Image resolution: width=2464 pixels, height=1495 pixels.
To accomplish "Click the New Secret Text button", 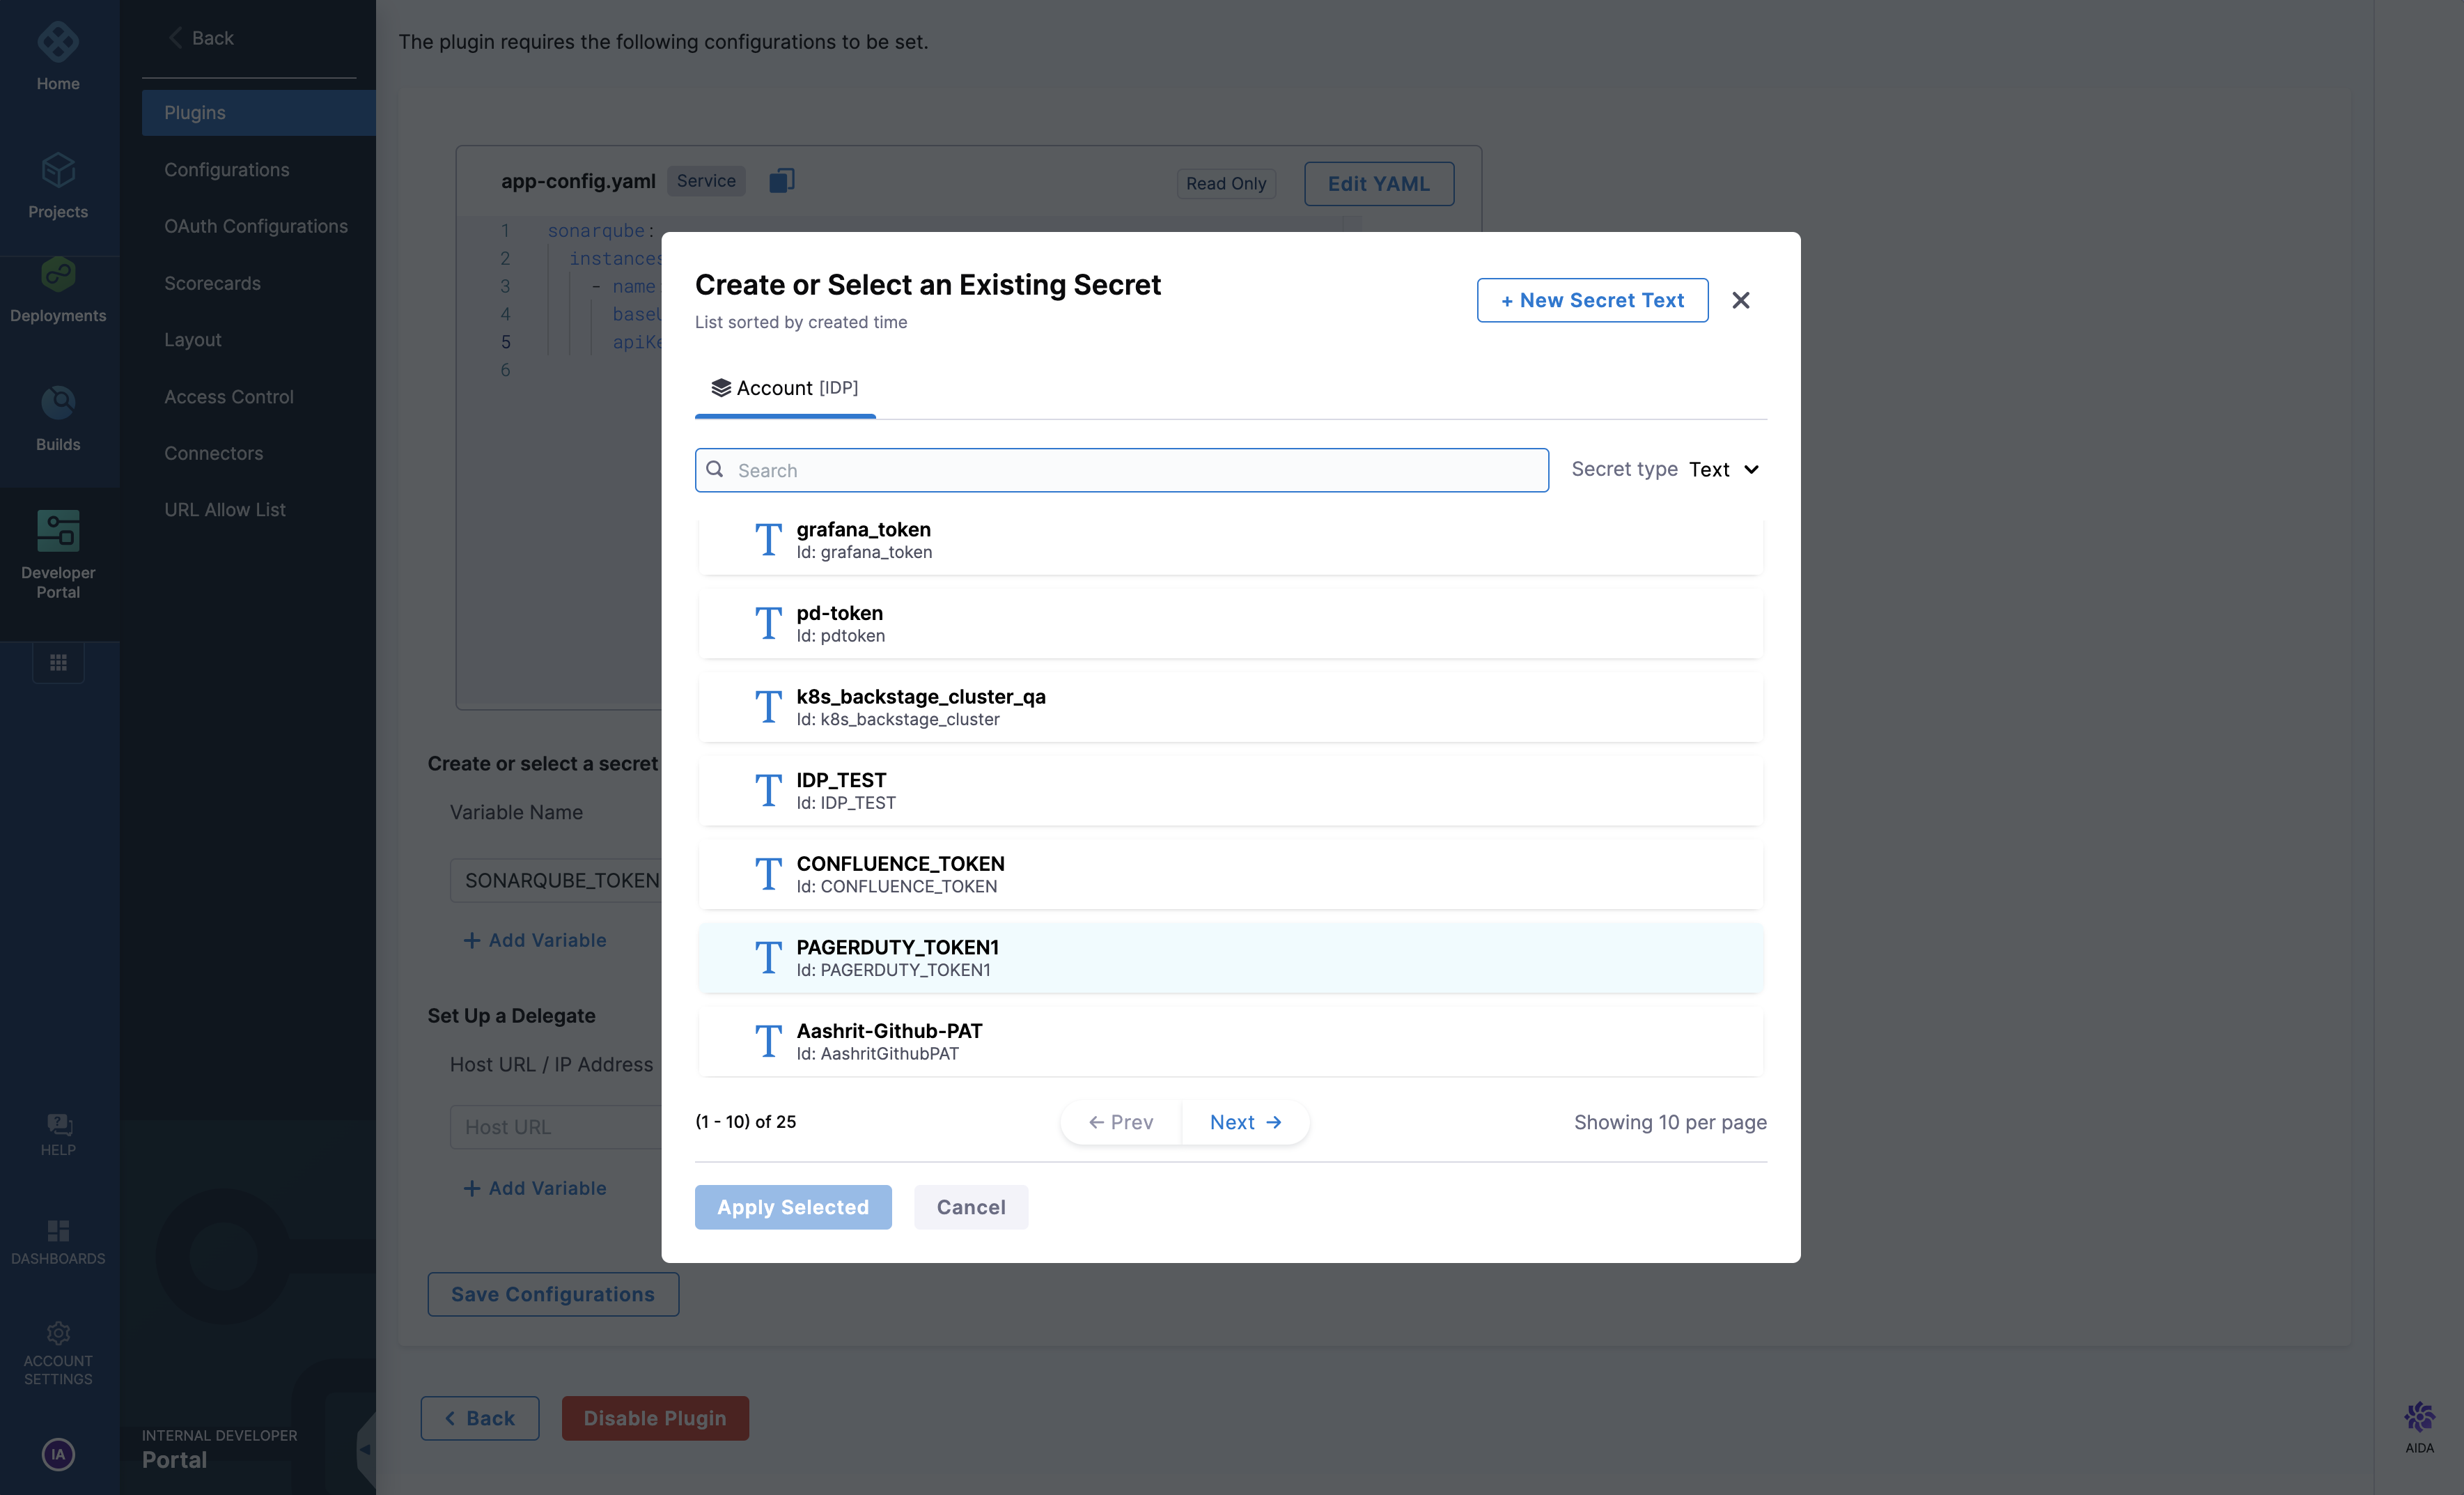I will tap(1592, 300).
